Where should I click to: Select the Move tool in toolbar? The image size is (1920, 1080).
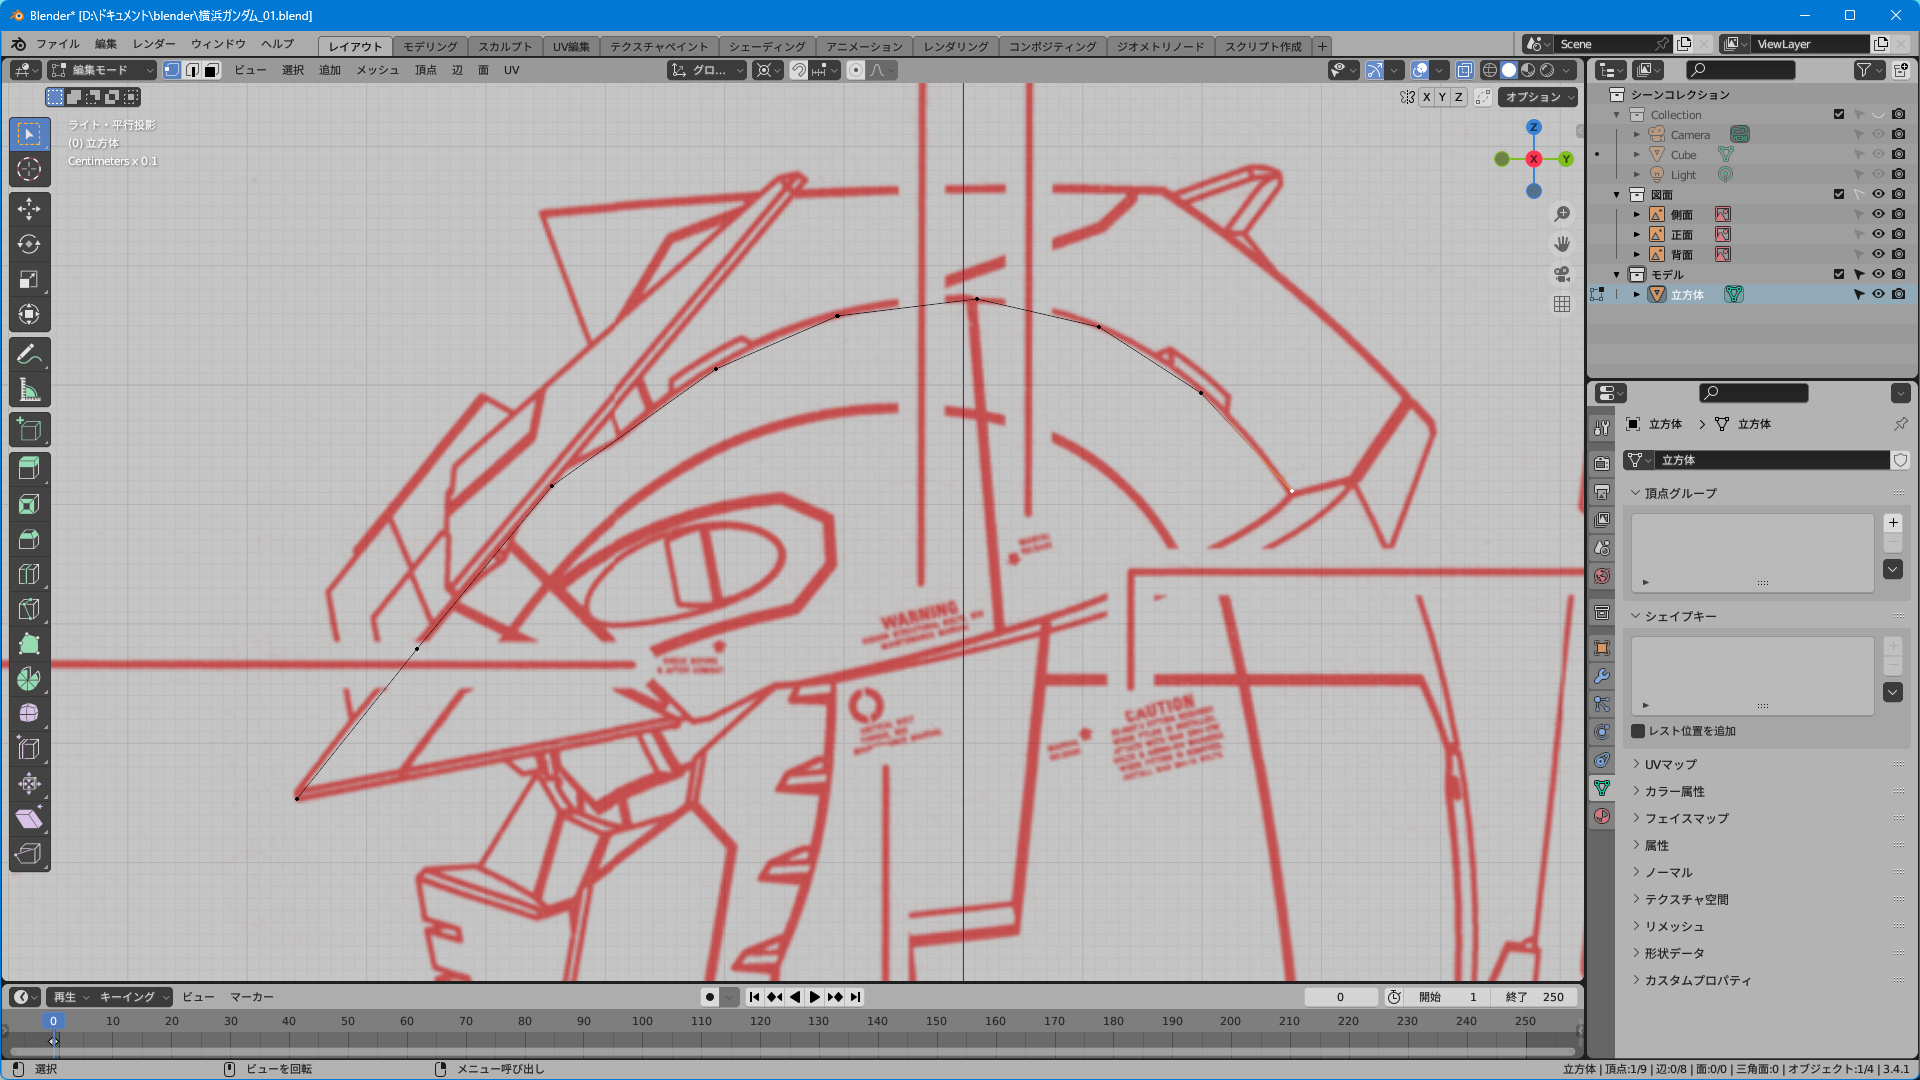[29, 208]
